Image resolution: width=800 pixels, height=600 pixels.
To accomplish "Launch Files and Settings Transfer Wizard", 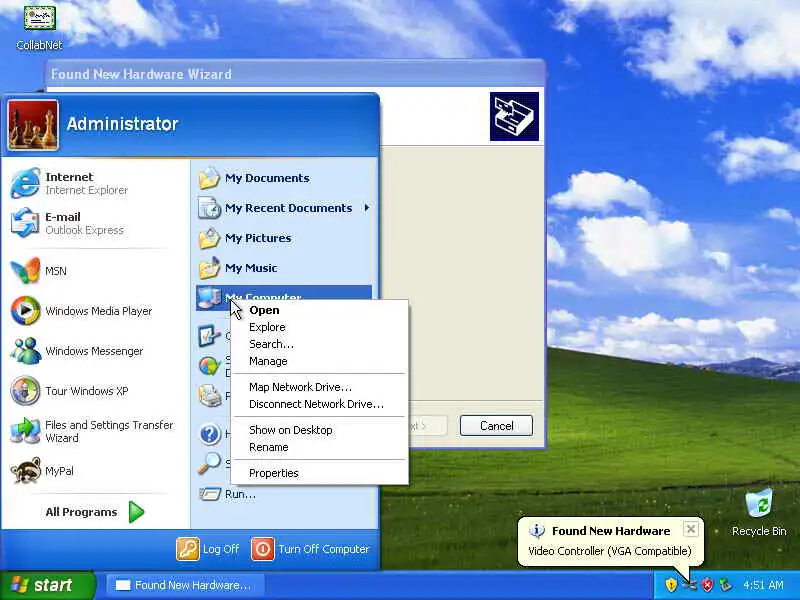I will 94,431.
